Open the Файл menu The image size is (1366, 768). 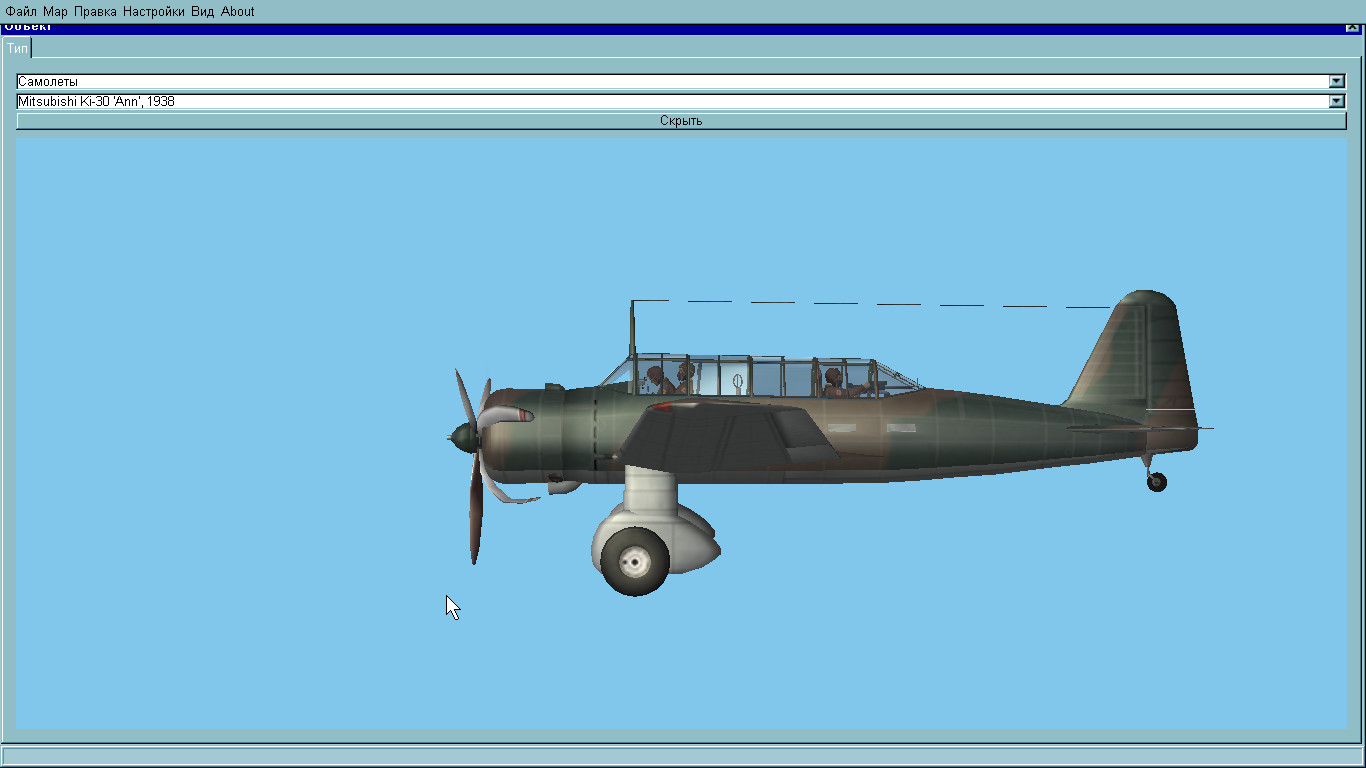(x=21, y=12)
